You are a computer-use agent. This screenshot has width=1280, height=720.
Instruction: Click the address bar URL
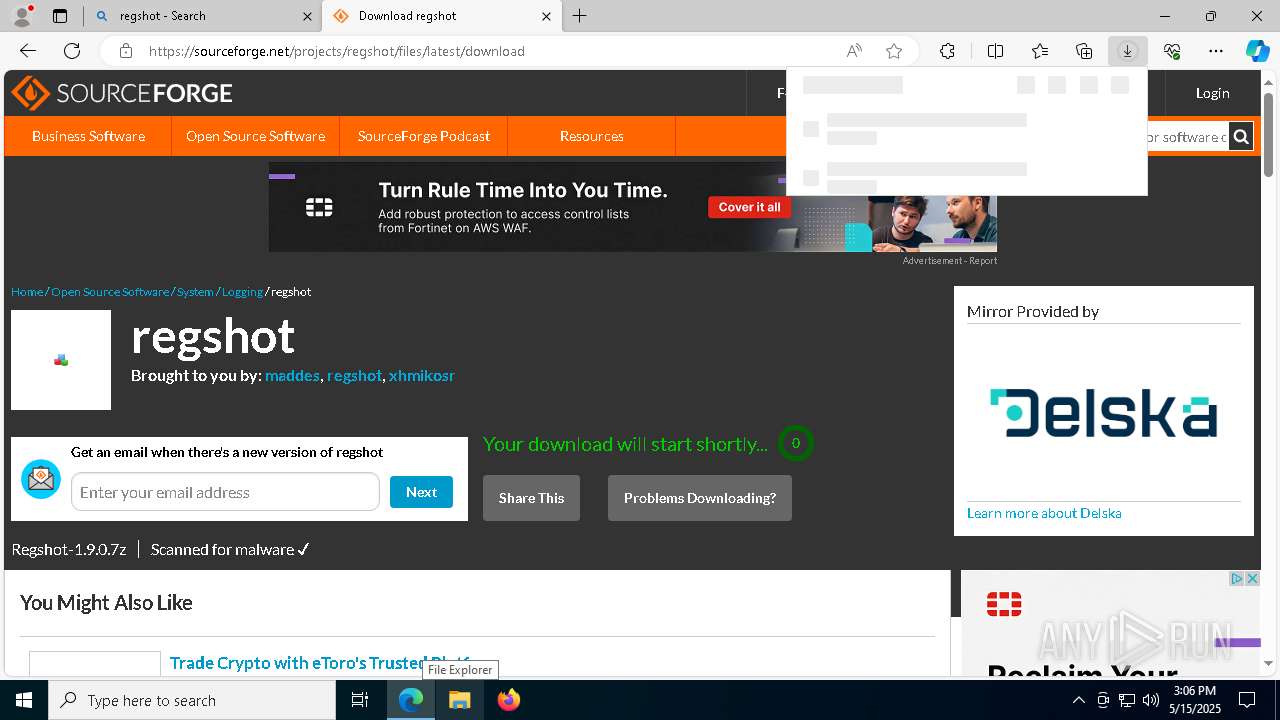pos(337,51)
